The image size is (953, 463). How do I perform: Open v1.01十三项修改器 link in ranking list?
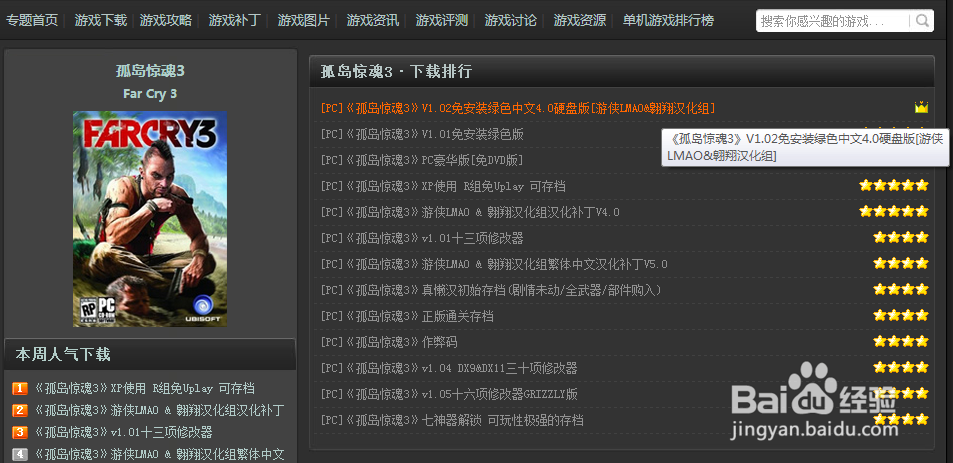tap(422, 238)
